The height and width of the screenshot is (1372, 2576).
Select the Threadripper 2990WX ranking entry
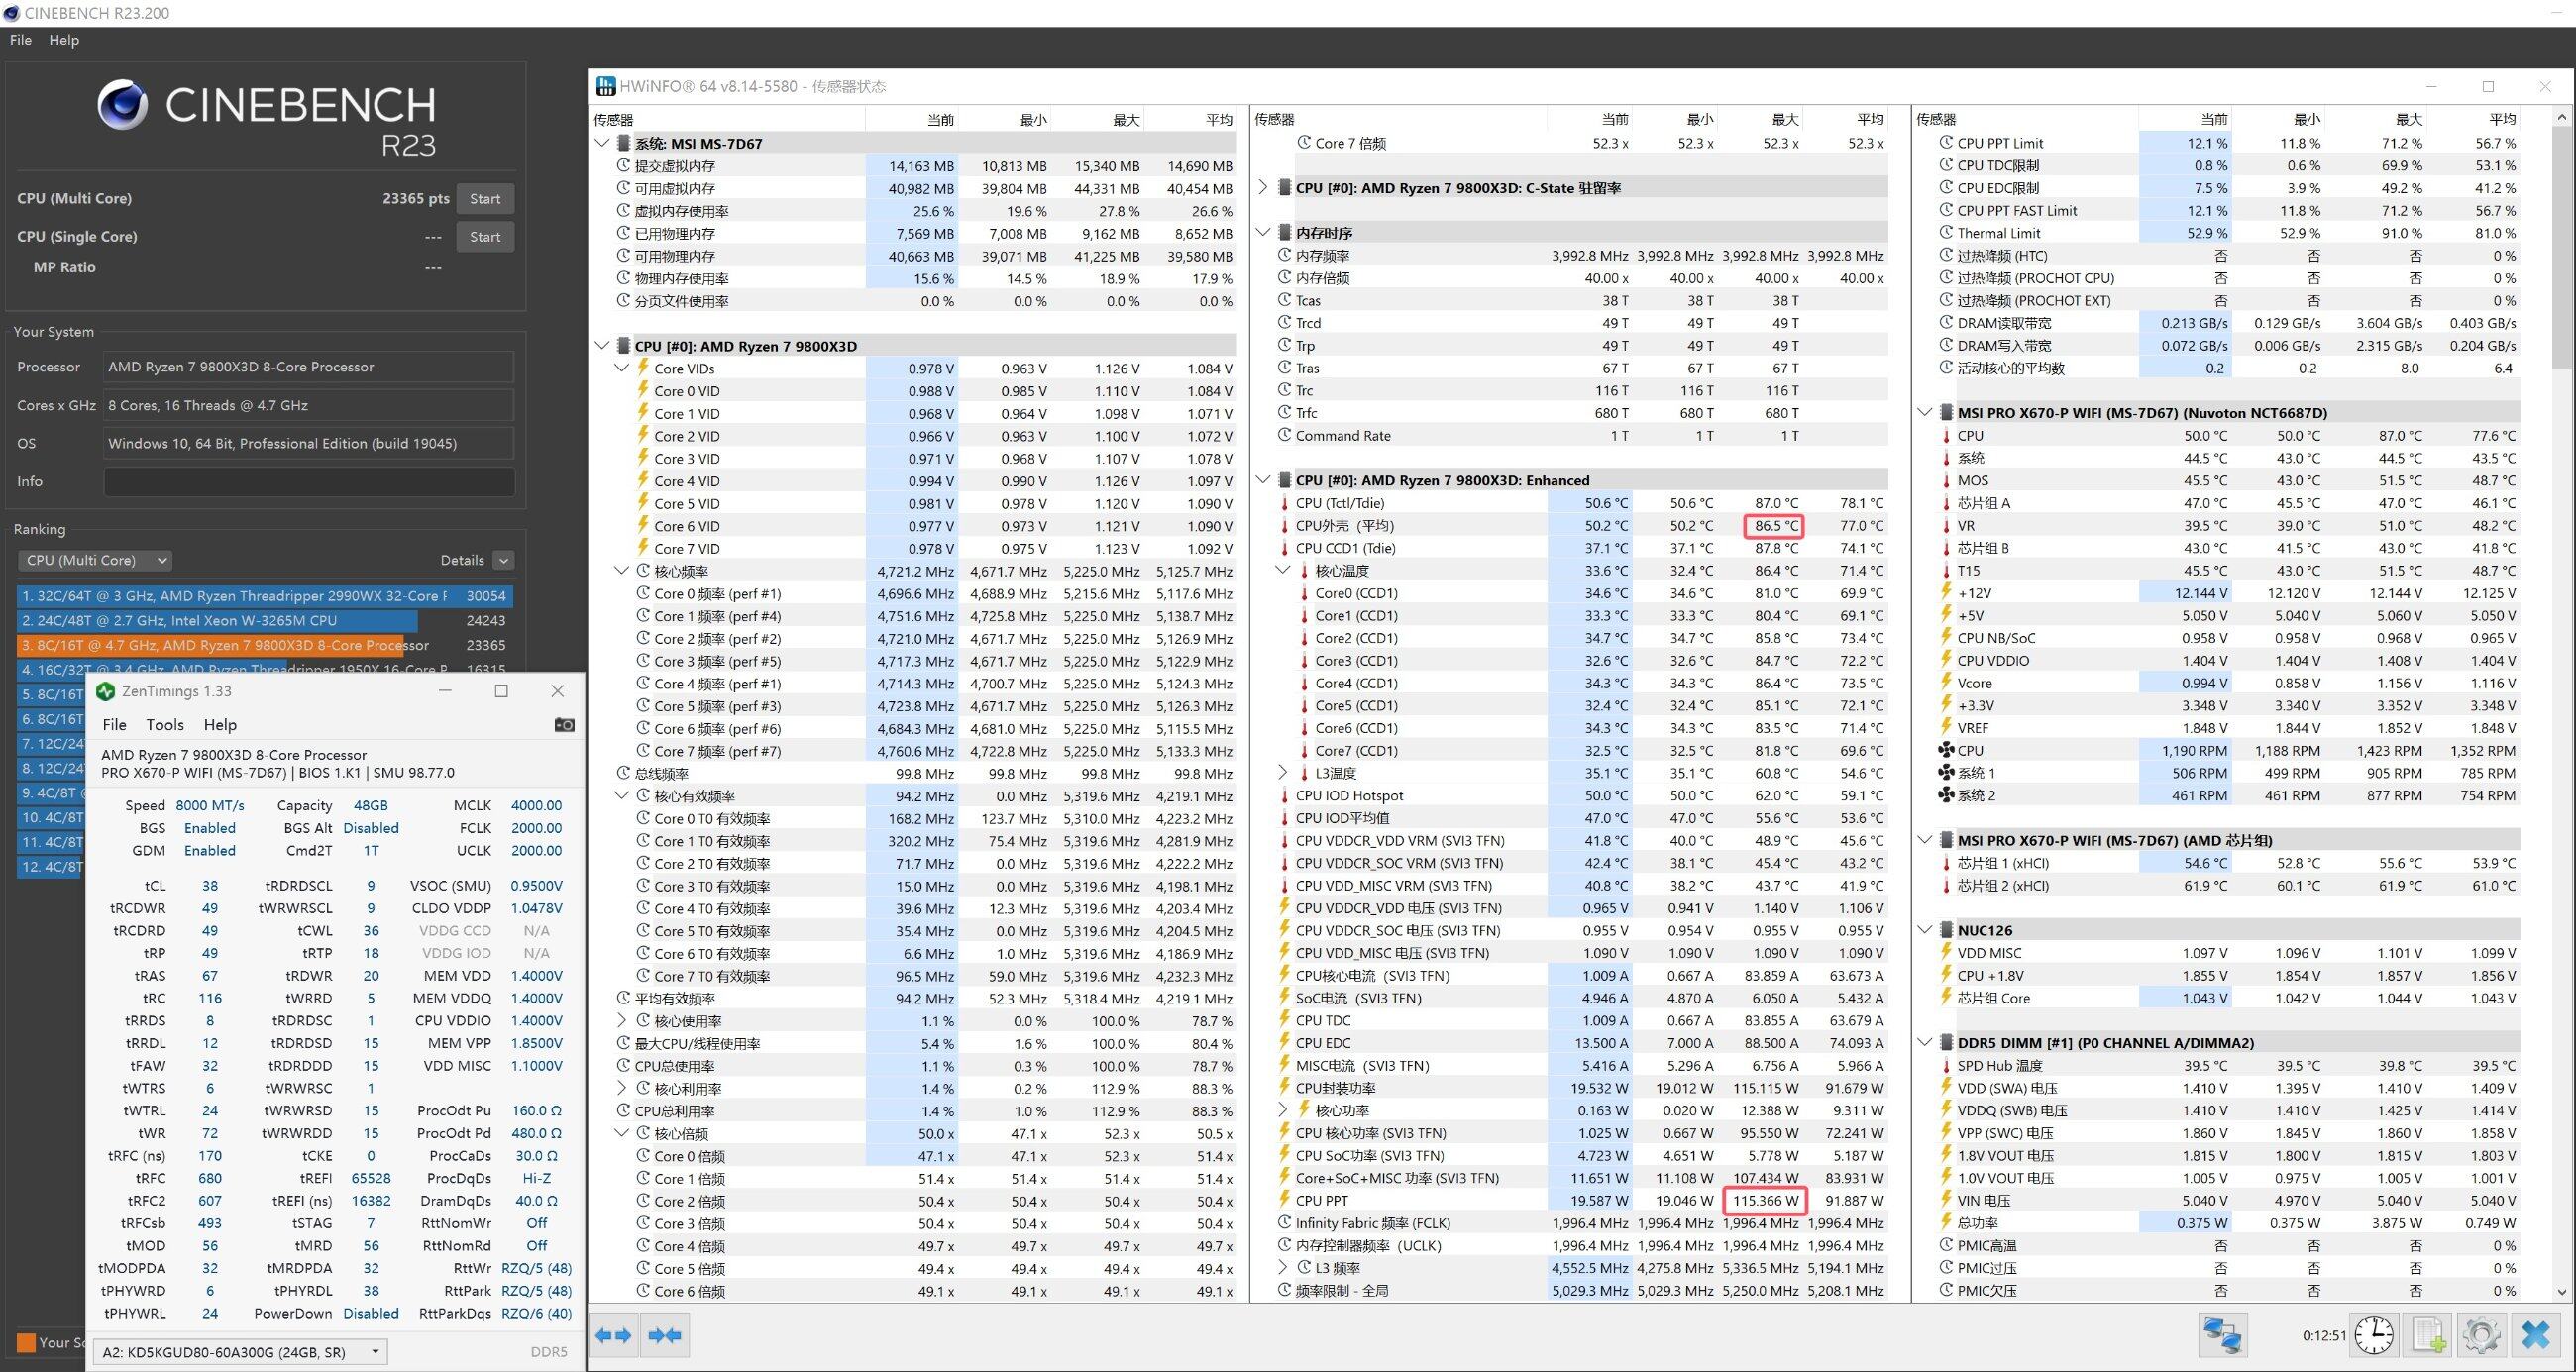265,596
